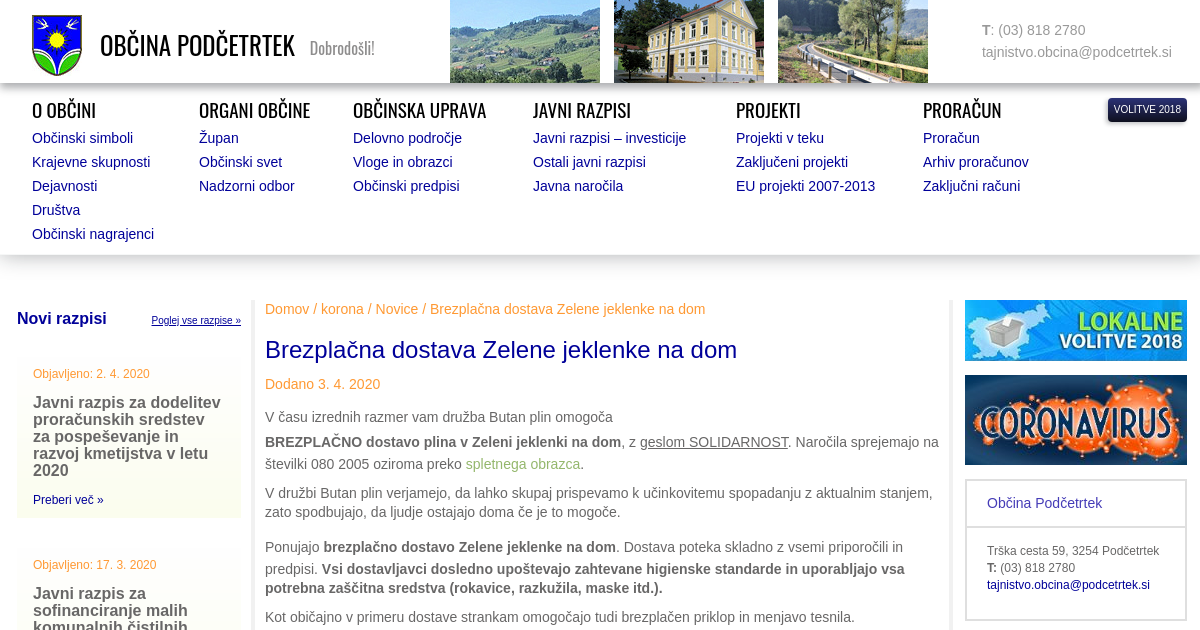The image size is (1200, 630).
Task: Open the Občina Podčetrtek sidebar heading link
Action: click(1044, 503)
